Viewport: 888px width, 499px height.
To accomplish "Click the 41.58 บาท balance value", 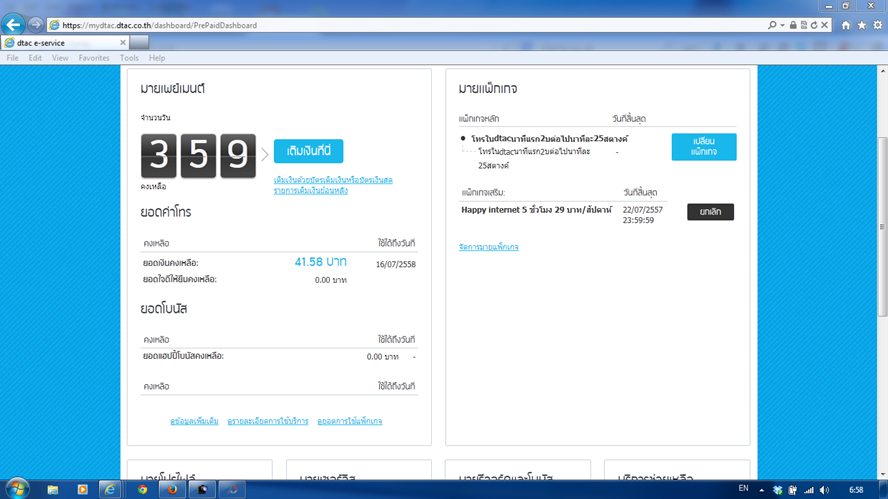I will [321, 262].
